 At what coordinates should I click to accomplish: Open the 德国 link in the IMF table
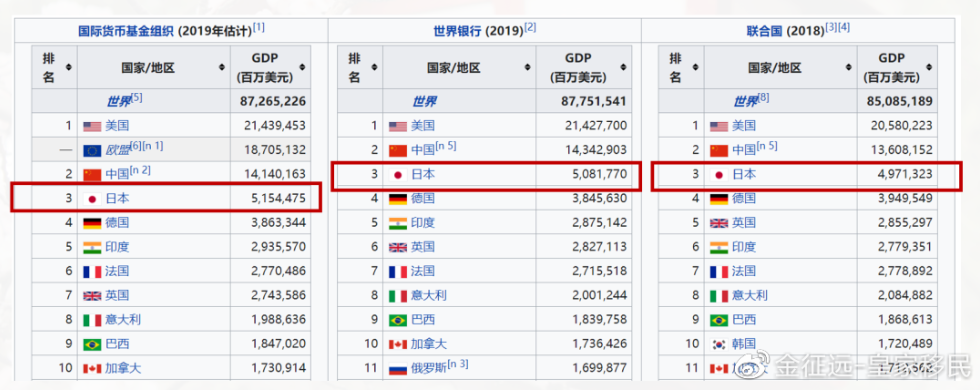point(117,223)
